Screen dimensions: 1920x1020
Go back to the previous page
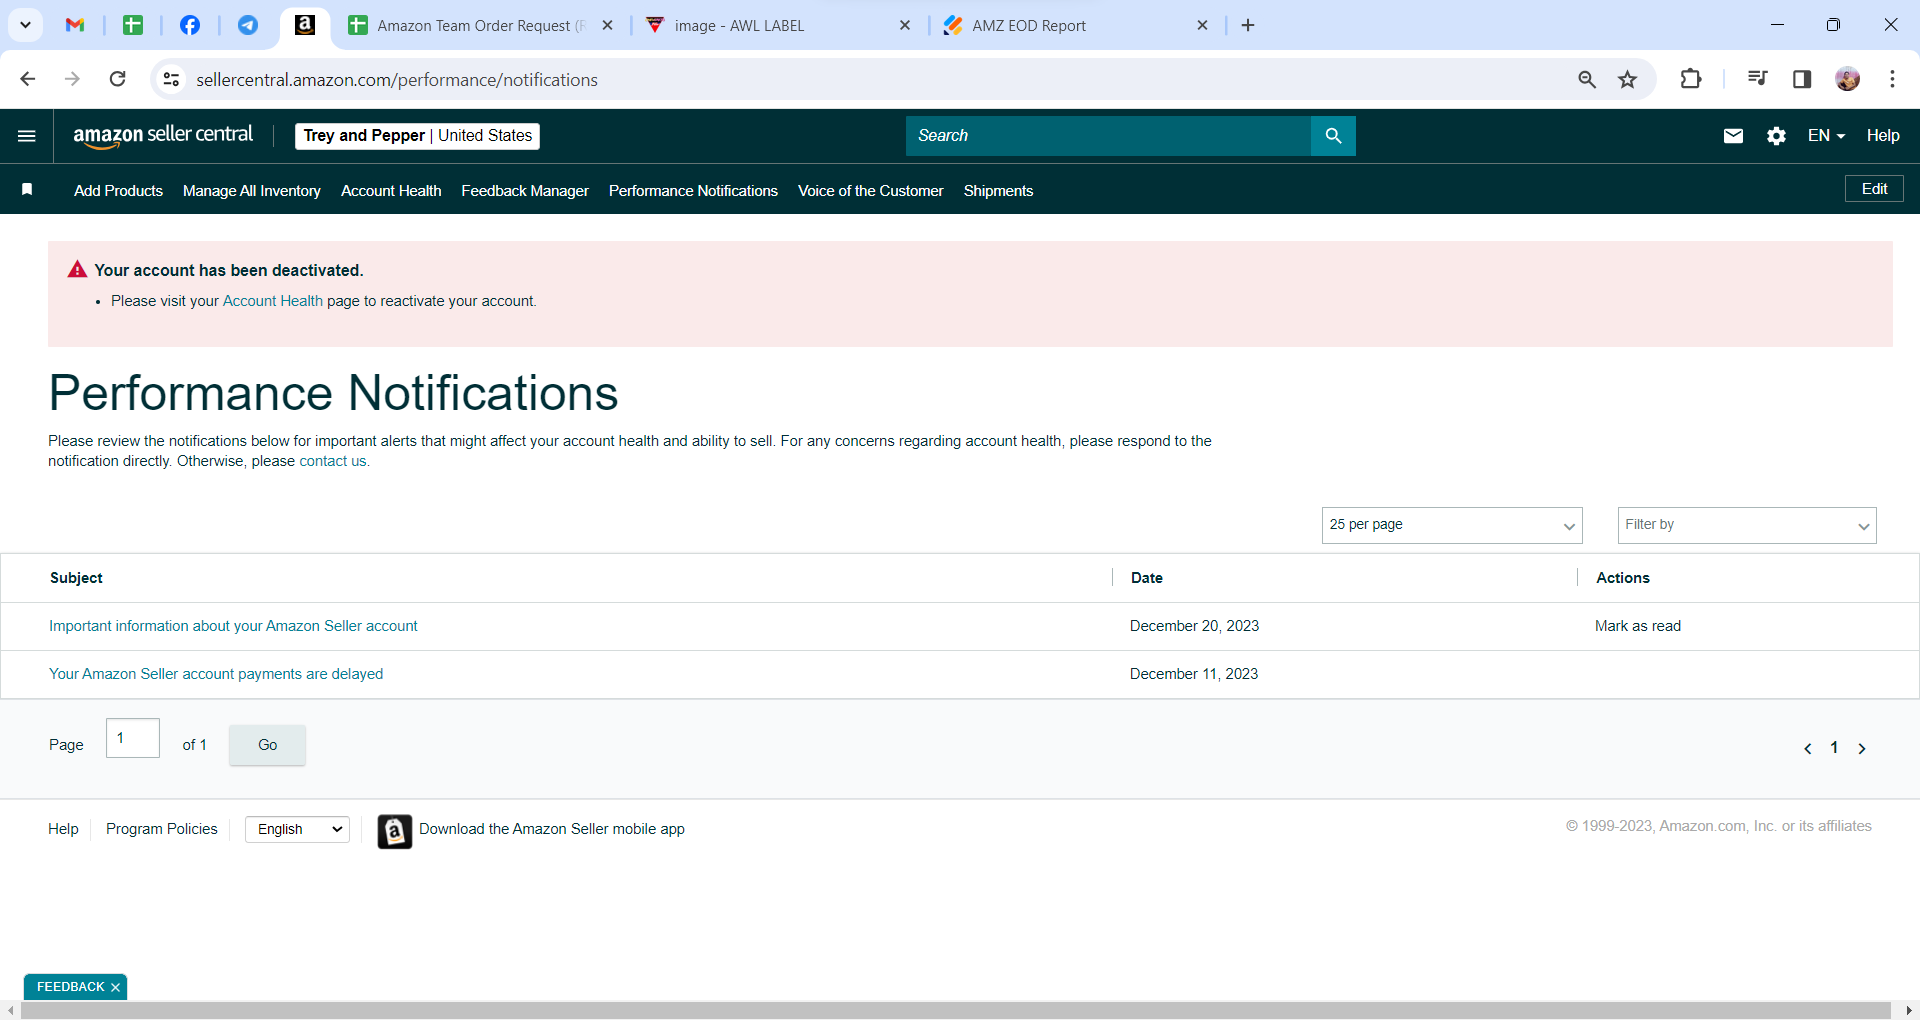[x=28, y=79]
